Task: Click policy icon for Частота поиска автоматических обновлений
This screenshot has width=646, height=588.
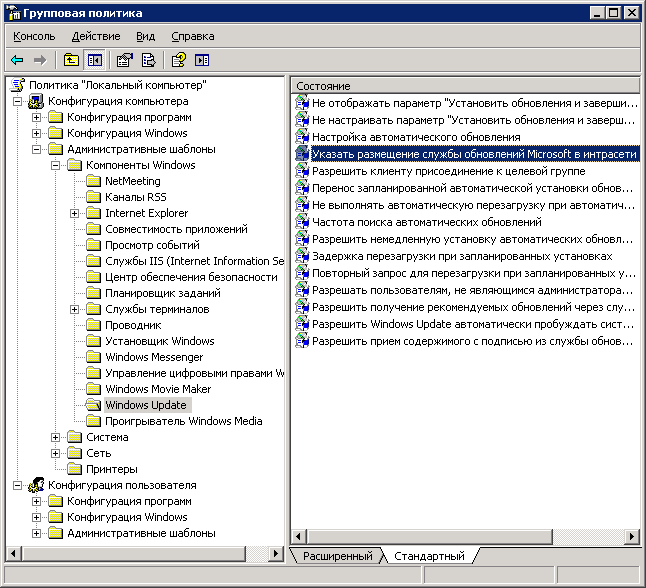Action: (302, 222)
